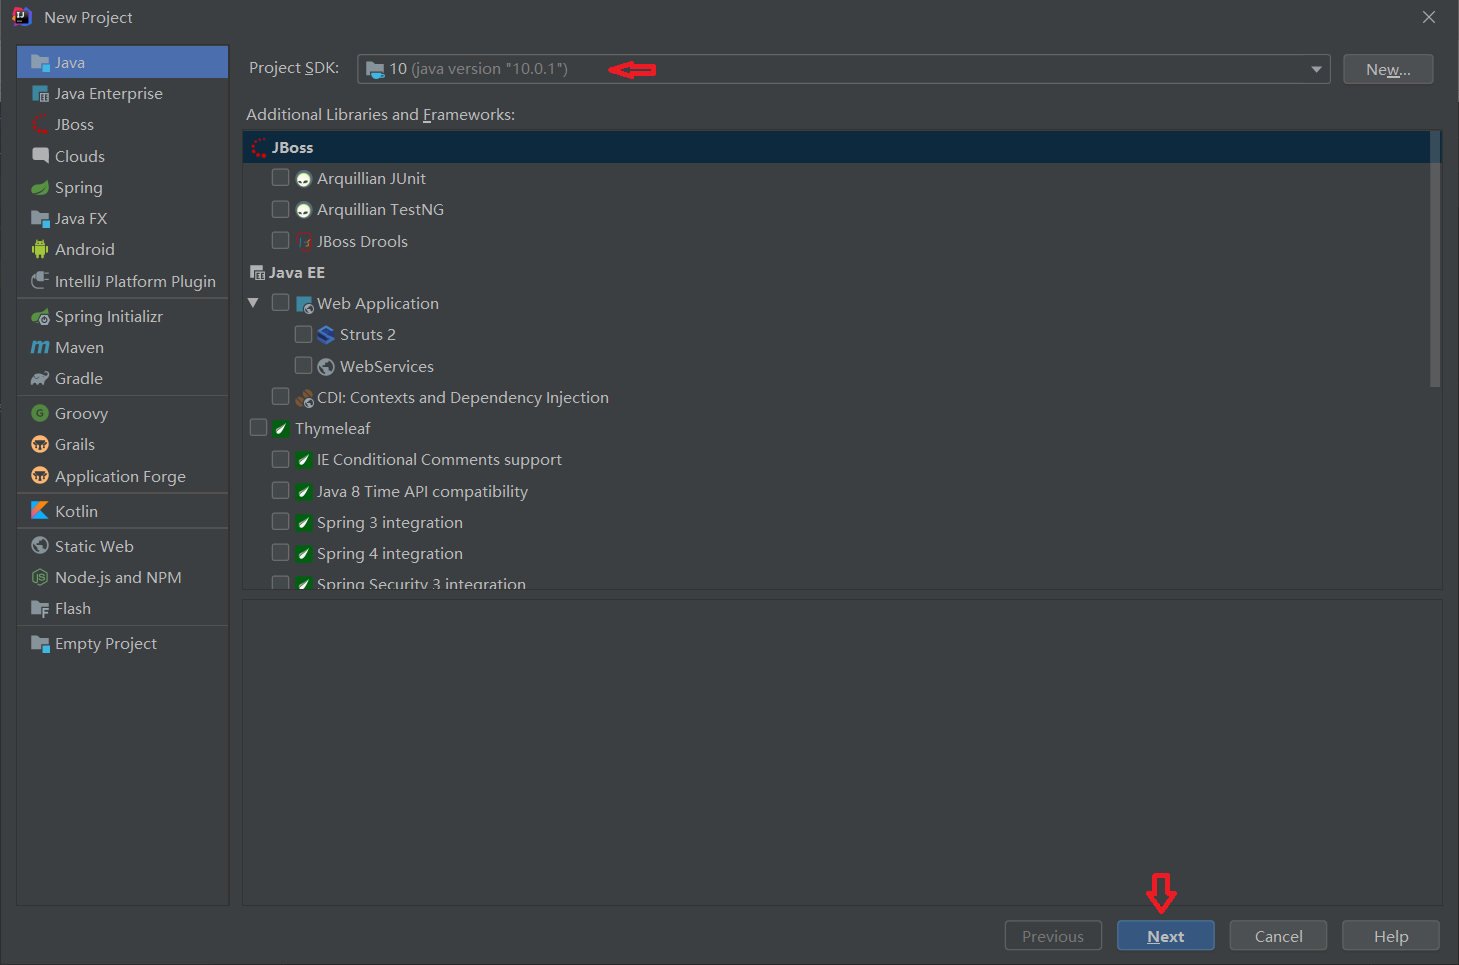Enable Arquillian JUnit support

click(280, 177)
